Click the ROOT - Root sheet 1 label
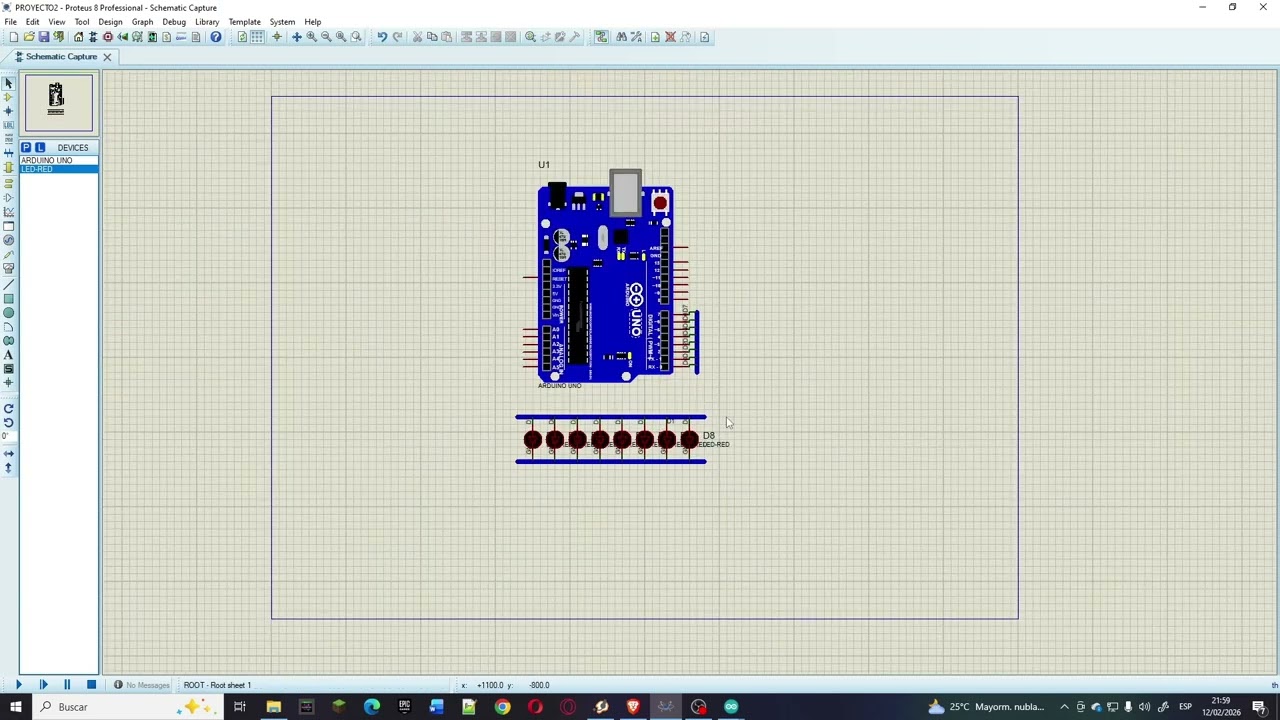This screenshot has height=720, width=1280. pos(217,685)
